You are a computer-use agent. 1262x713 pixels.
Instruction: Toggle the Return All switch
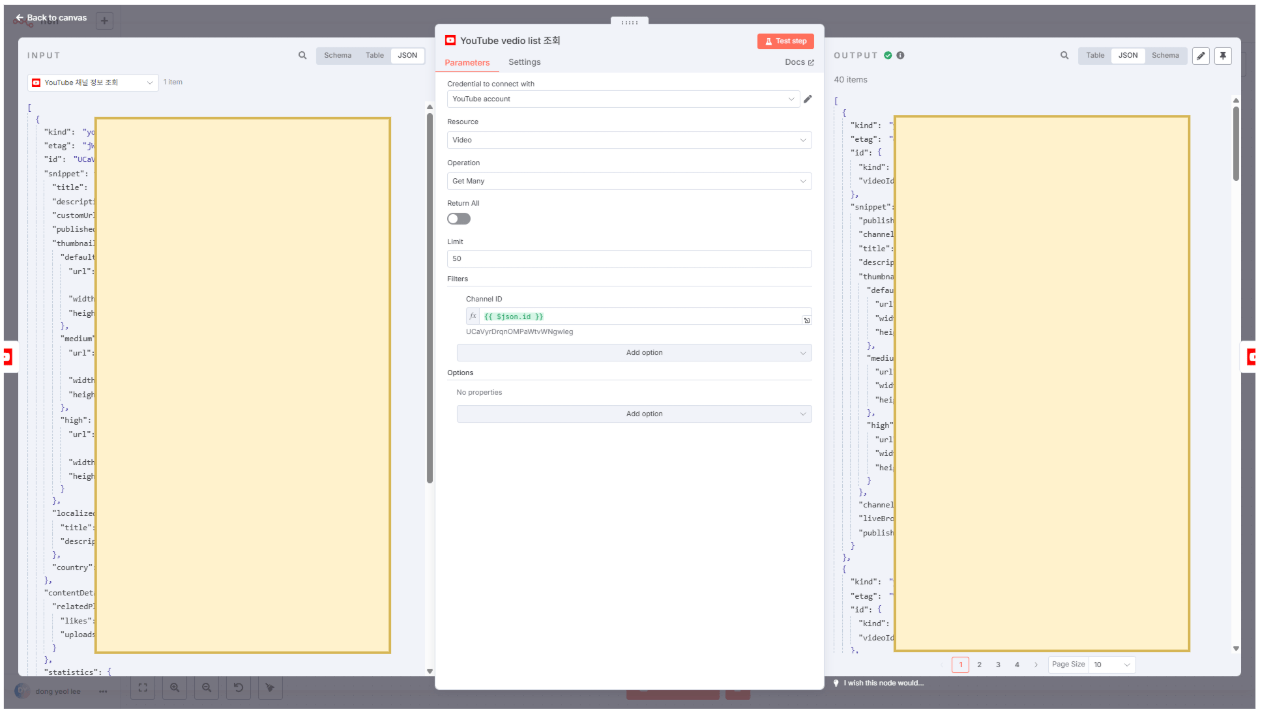pyautogui.click(x=459, y=218)
